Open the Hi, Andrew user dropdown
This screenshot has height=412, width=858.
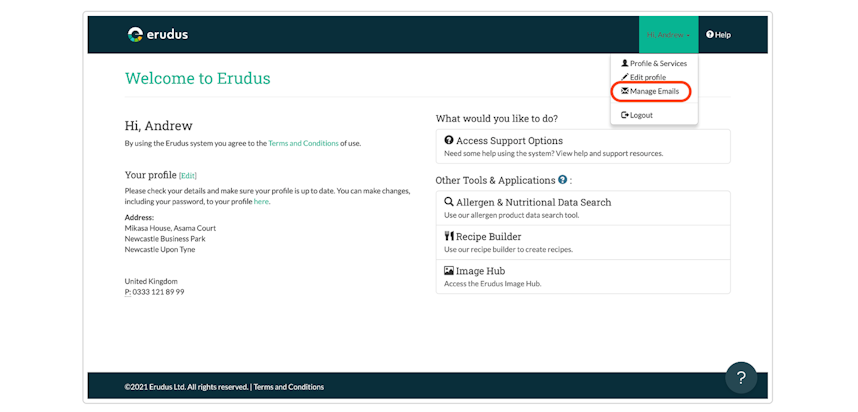click(668, 34)
